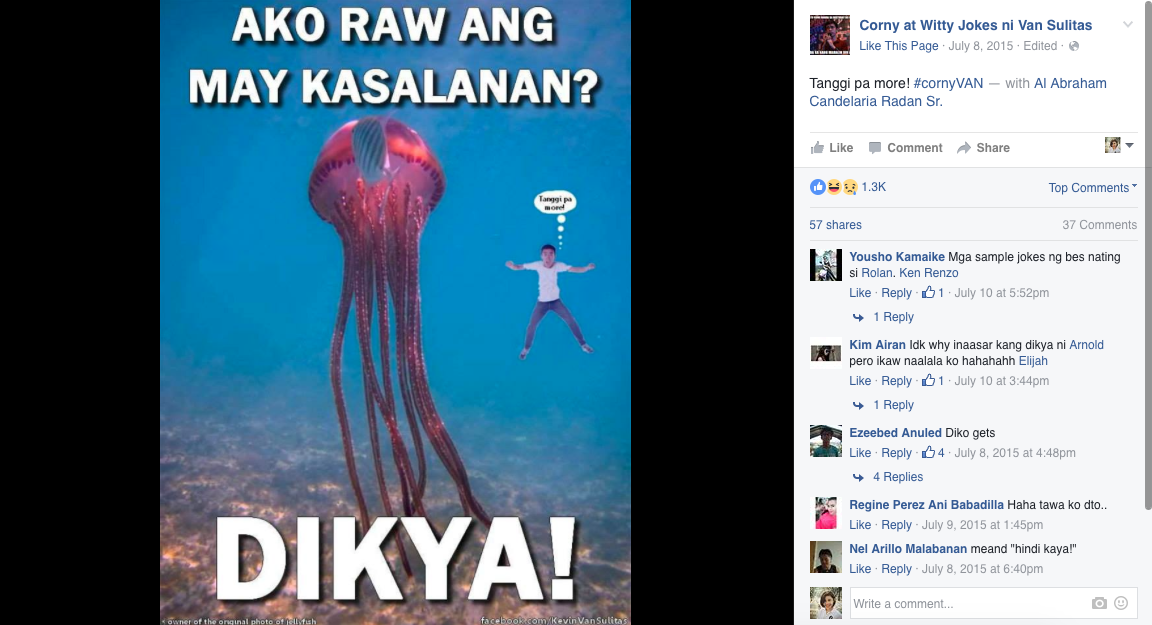This screenshot has width=1152, height=625.
Task: Open the post options chevron at the top right
Action: (1128, 24)
